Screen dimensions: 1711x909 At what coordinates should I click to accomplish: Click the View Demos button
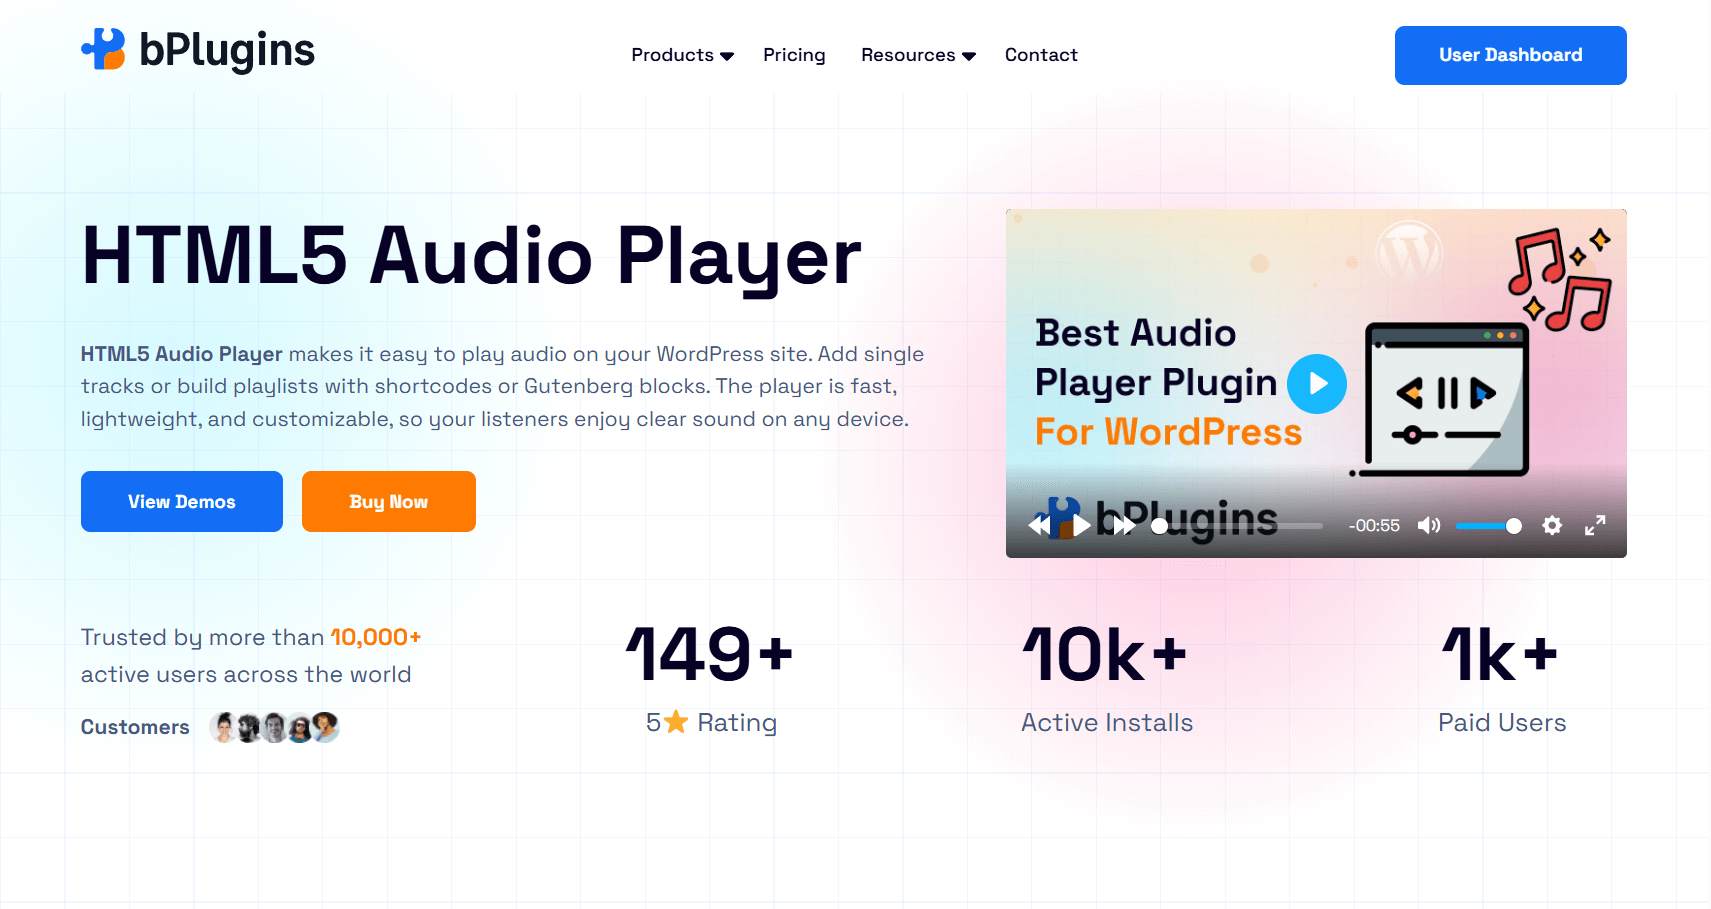click(182, 501)
